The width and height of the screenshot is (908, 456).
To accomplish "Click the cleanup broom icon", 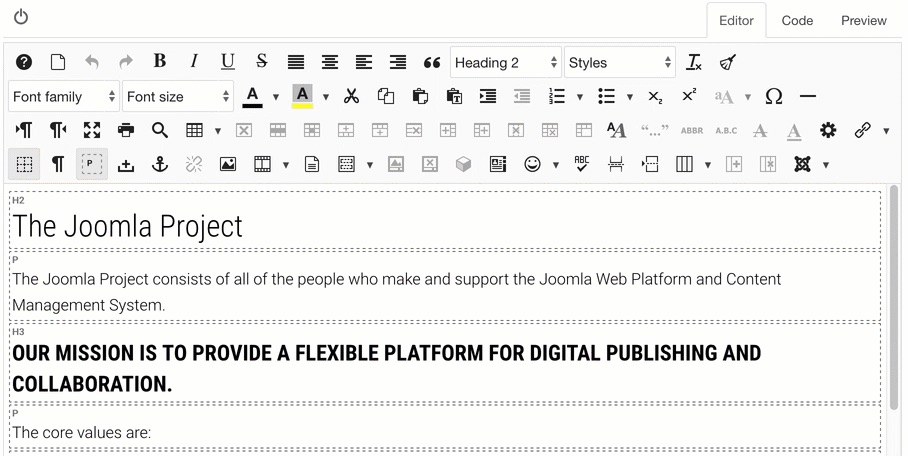I will 728,62.
